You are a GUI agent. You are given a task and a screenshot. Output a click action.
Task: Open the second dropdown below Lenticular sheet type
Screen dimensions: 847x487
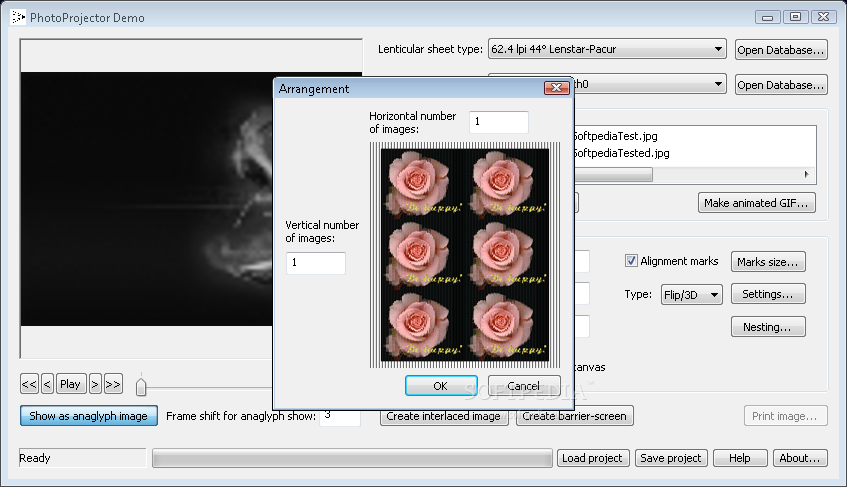649,84
